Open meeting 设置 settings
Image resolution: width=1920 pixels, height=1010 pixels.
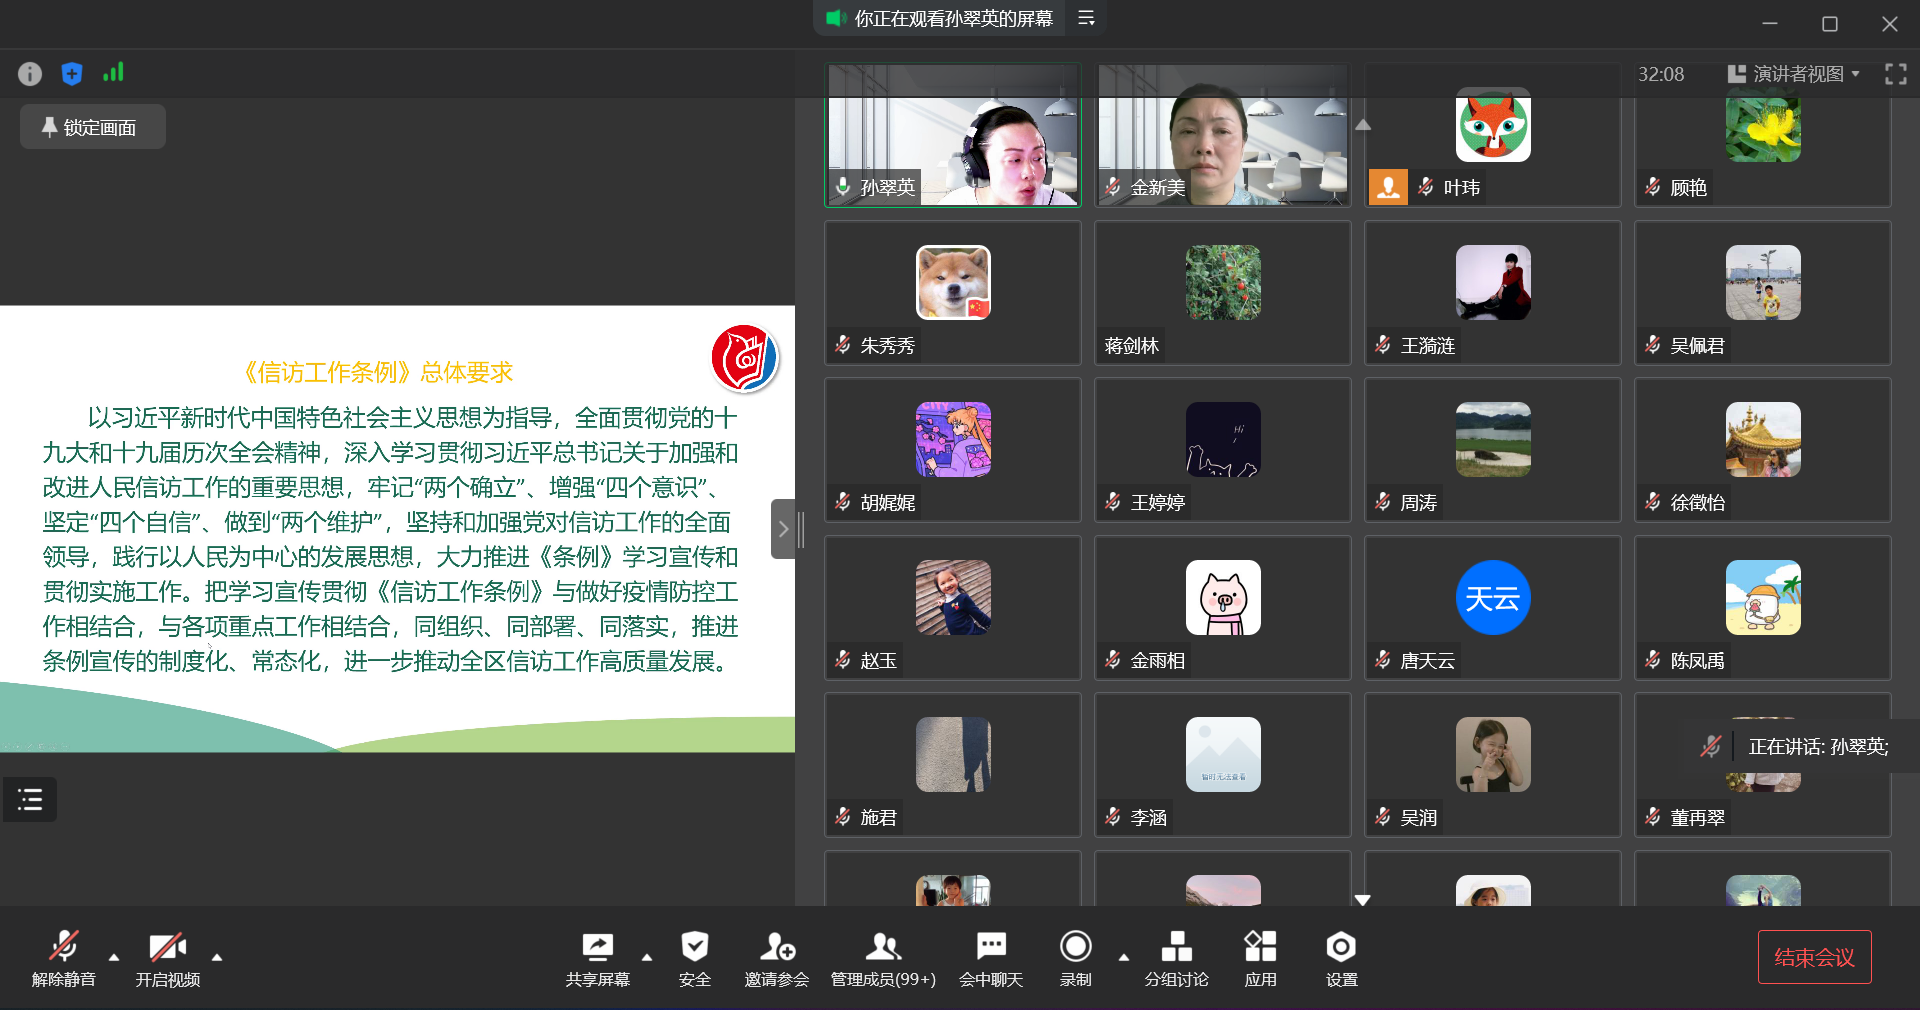1341,958
